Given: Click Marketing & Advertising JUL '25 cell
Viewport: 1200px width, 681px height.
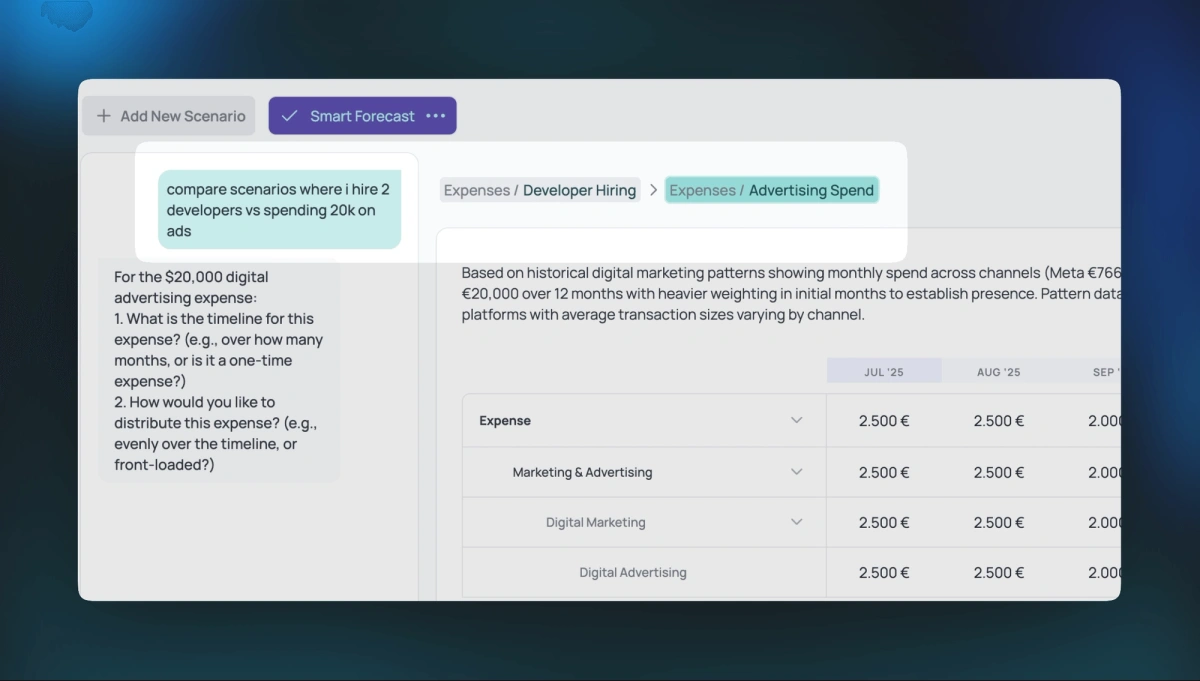Looking at the screenshot, I should [884, 472].
